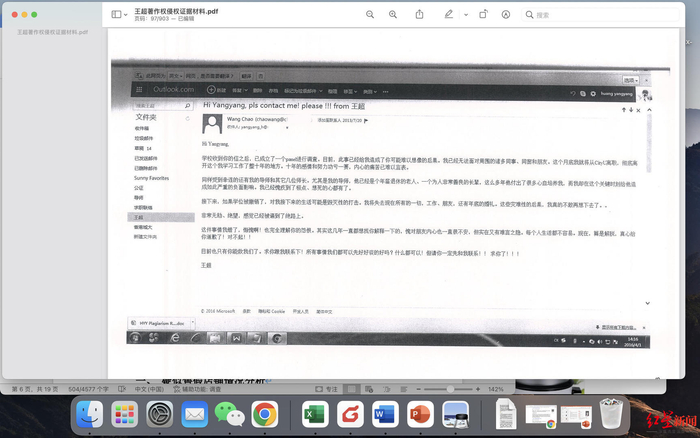
Task: Open Trash from the Dock
Action: click(611, 413)
